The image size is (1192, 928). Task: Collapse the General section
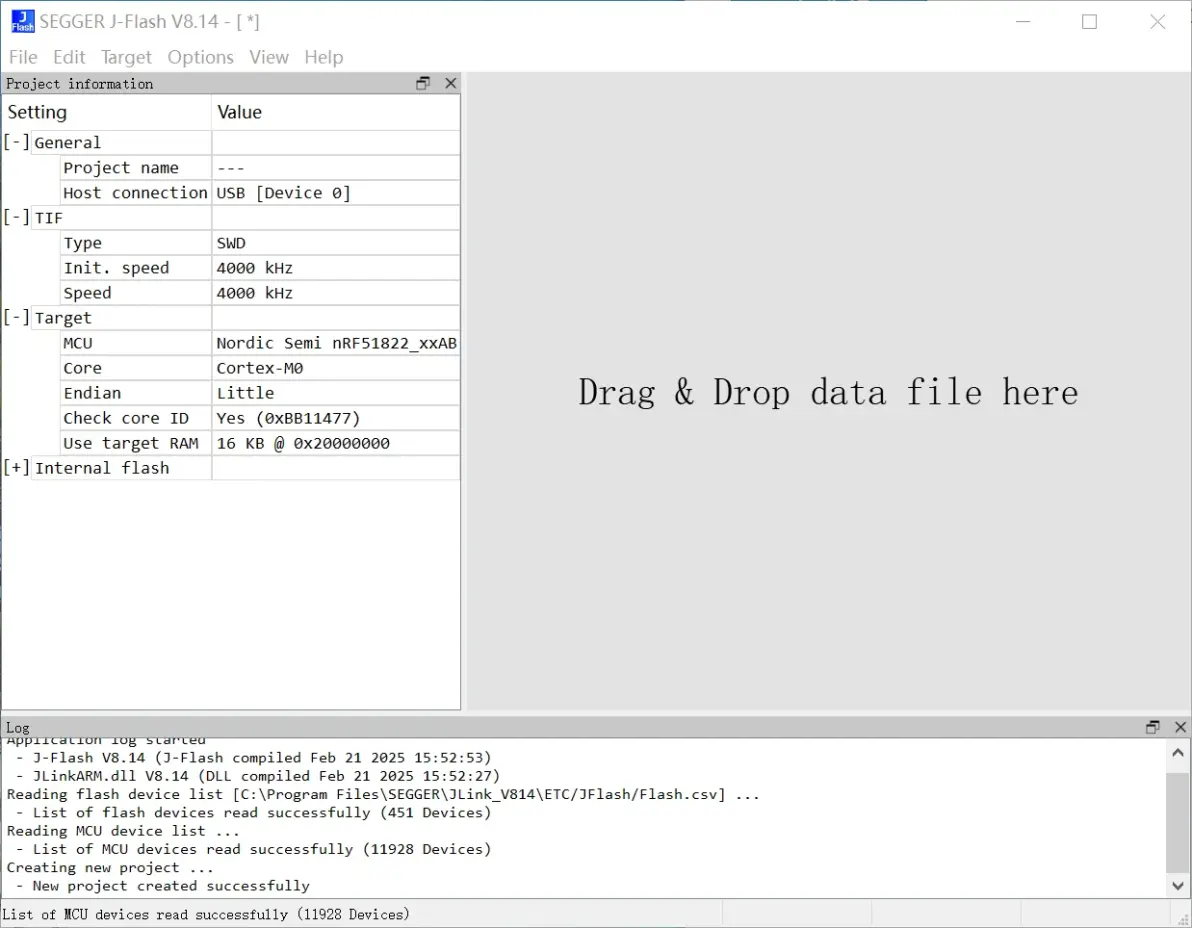coord(17,142)
